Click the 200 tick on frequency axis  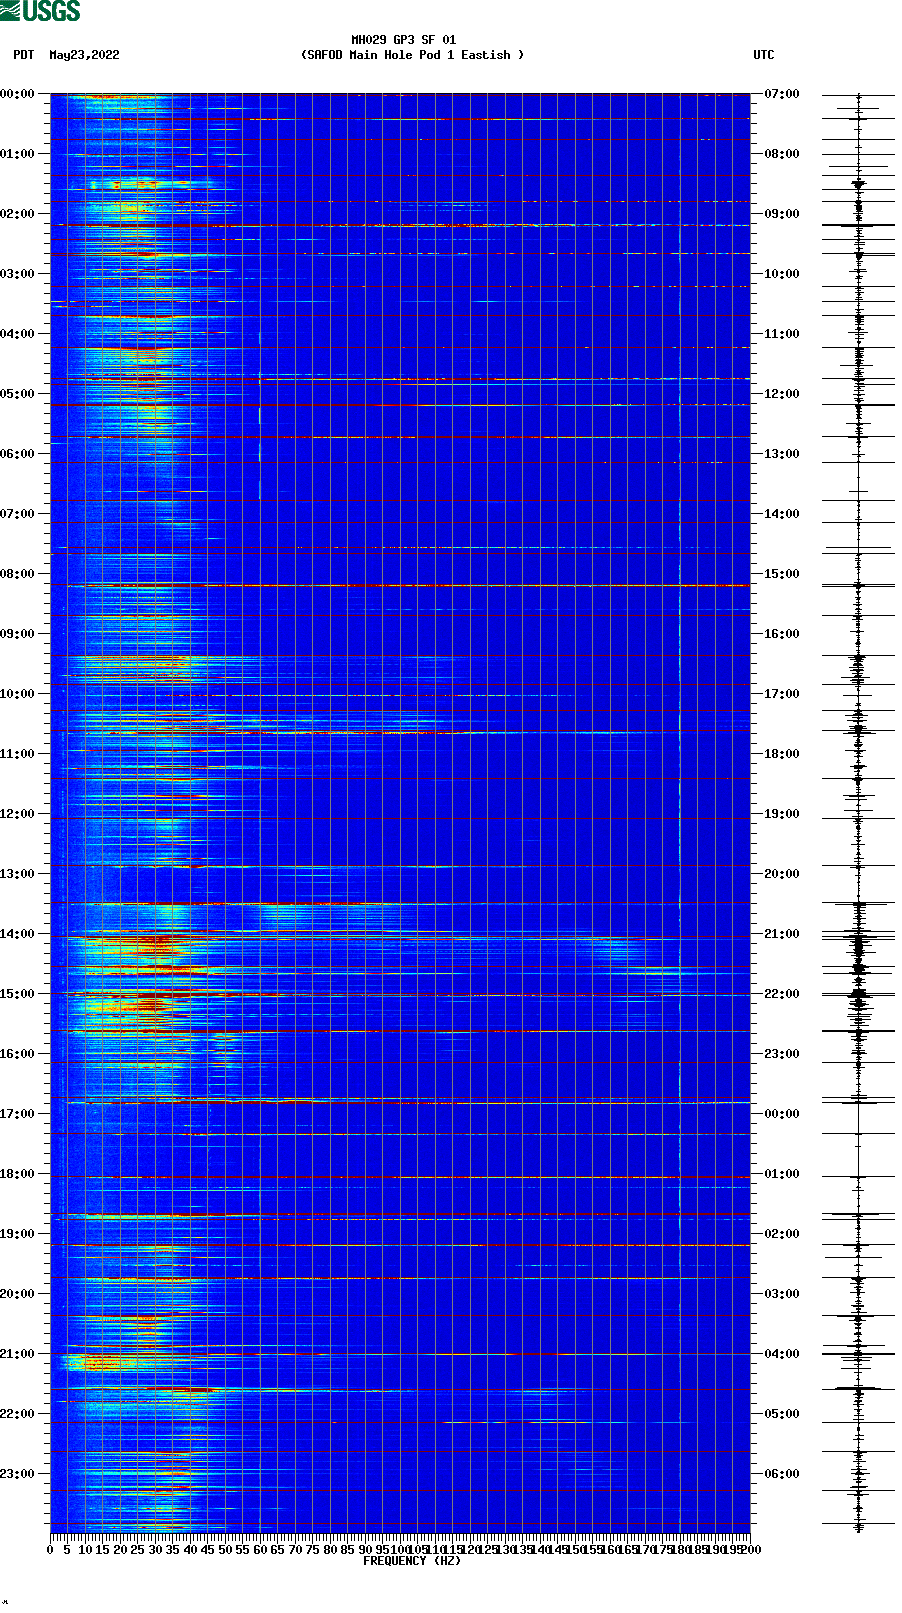pos(751,1550)
